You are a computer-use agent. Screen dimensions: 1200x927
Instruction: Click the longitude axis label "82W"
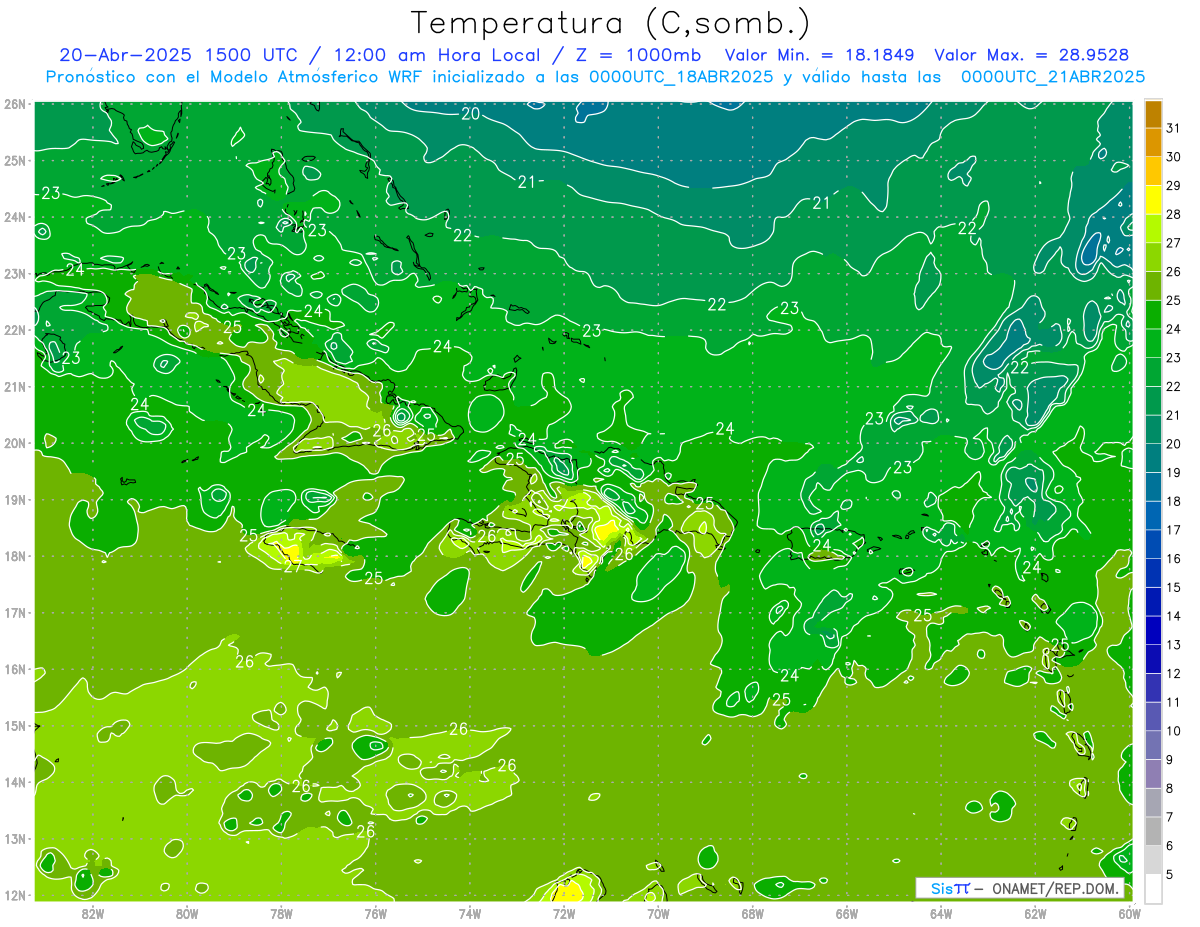click(x=92, y=913)
